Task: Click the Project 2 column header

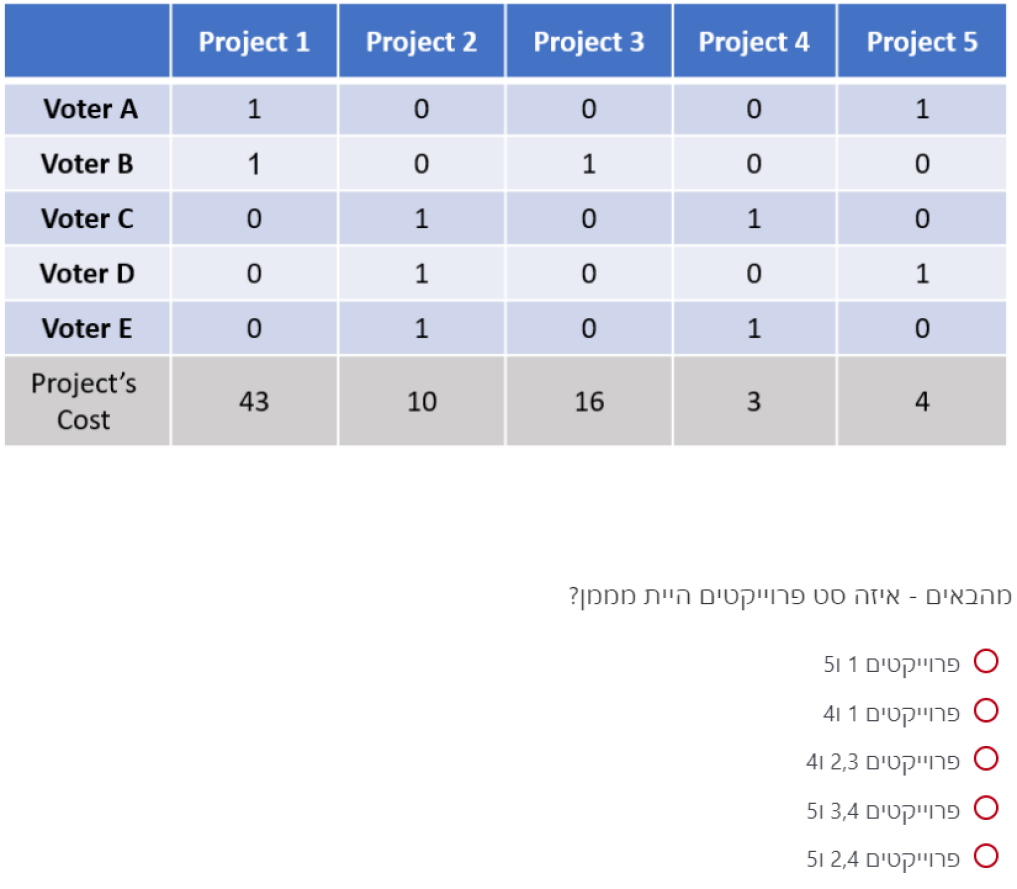Action: click(x=421, y=42)
